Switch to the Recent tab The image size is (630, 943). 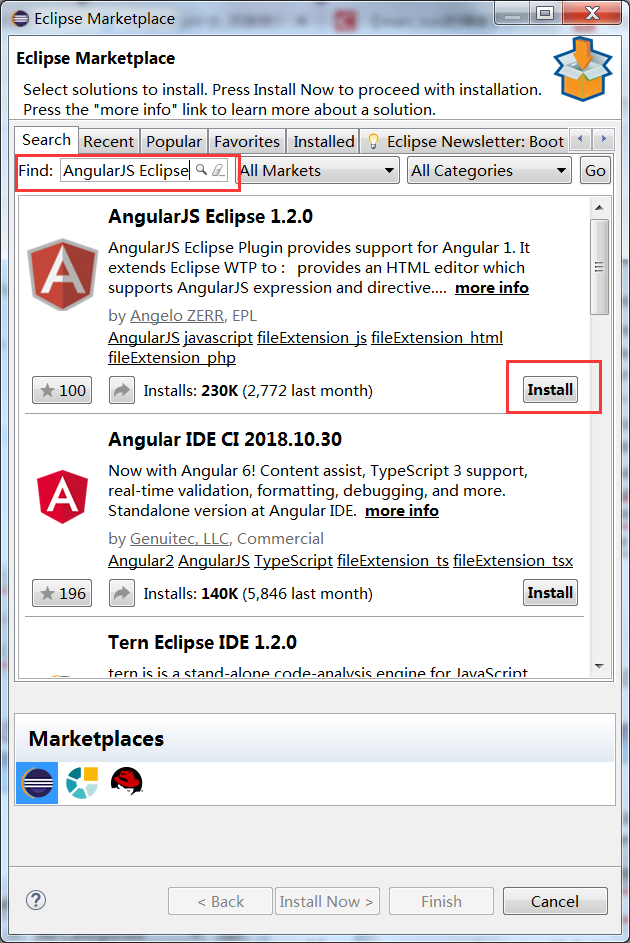109,142
